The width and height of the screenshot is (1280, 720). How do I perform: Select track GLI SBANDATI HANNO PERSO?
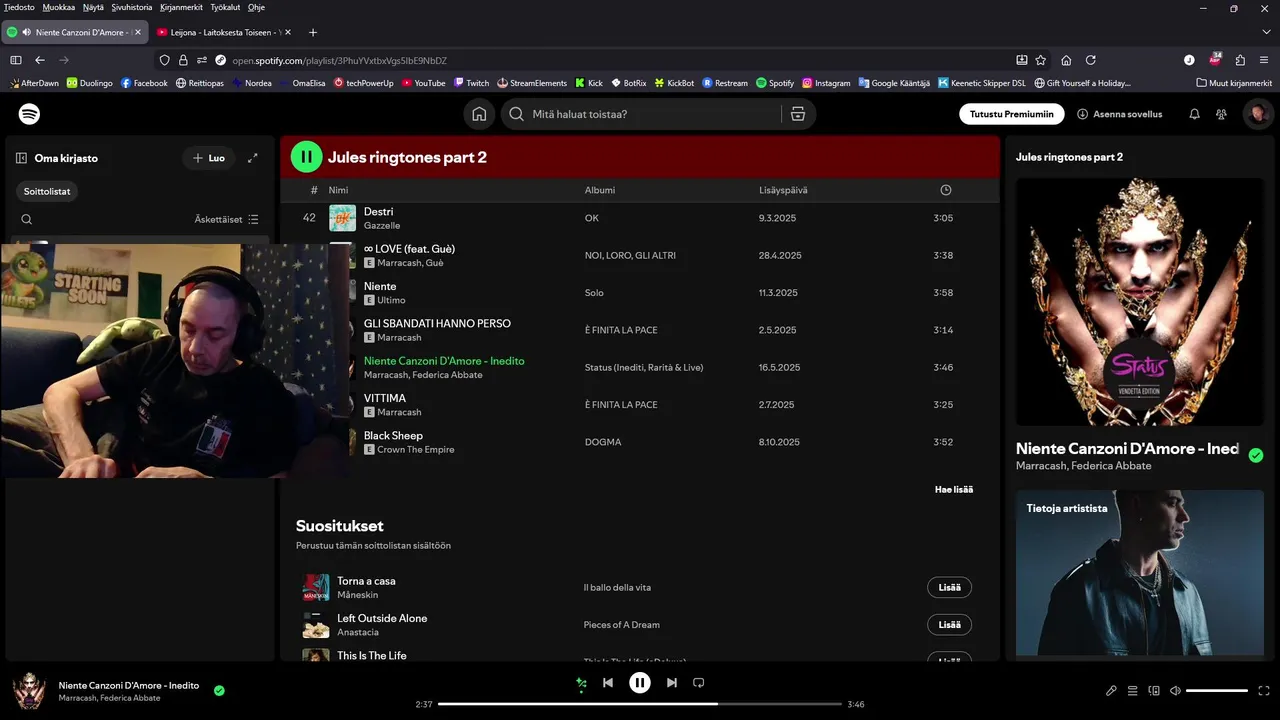(437, 324)
